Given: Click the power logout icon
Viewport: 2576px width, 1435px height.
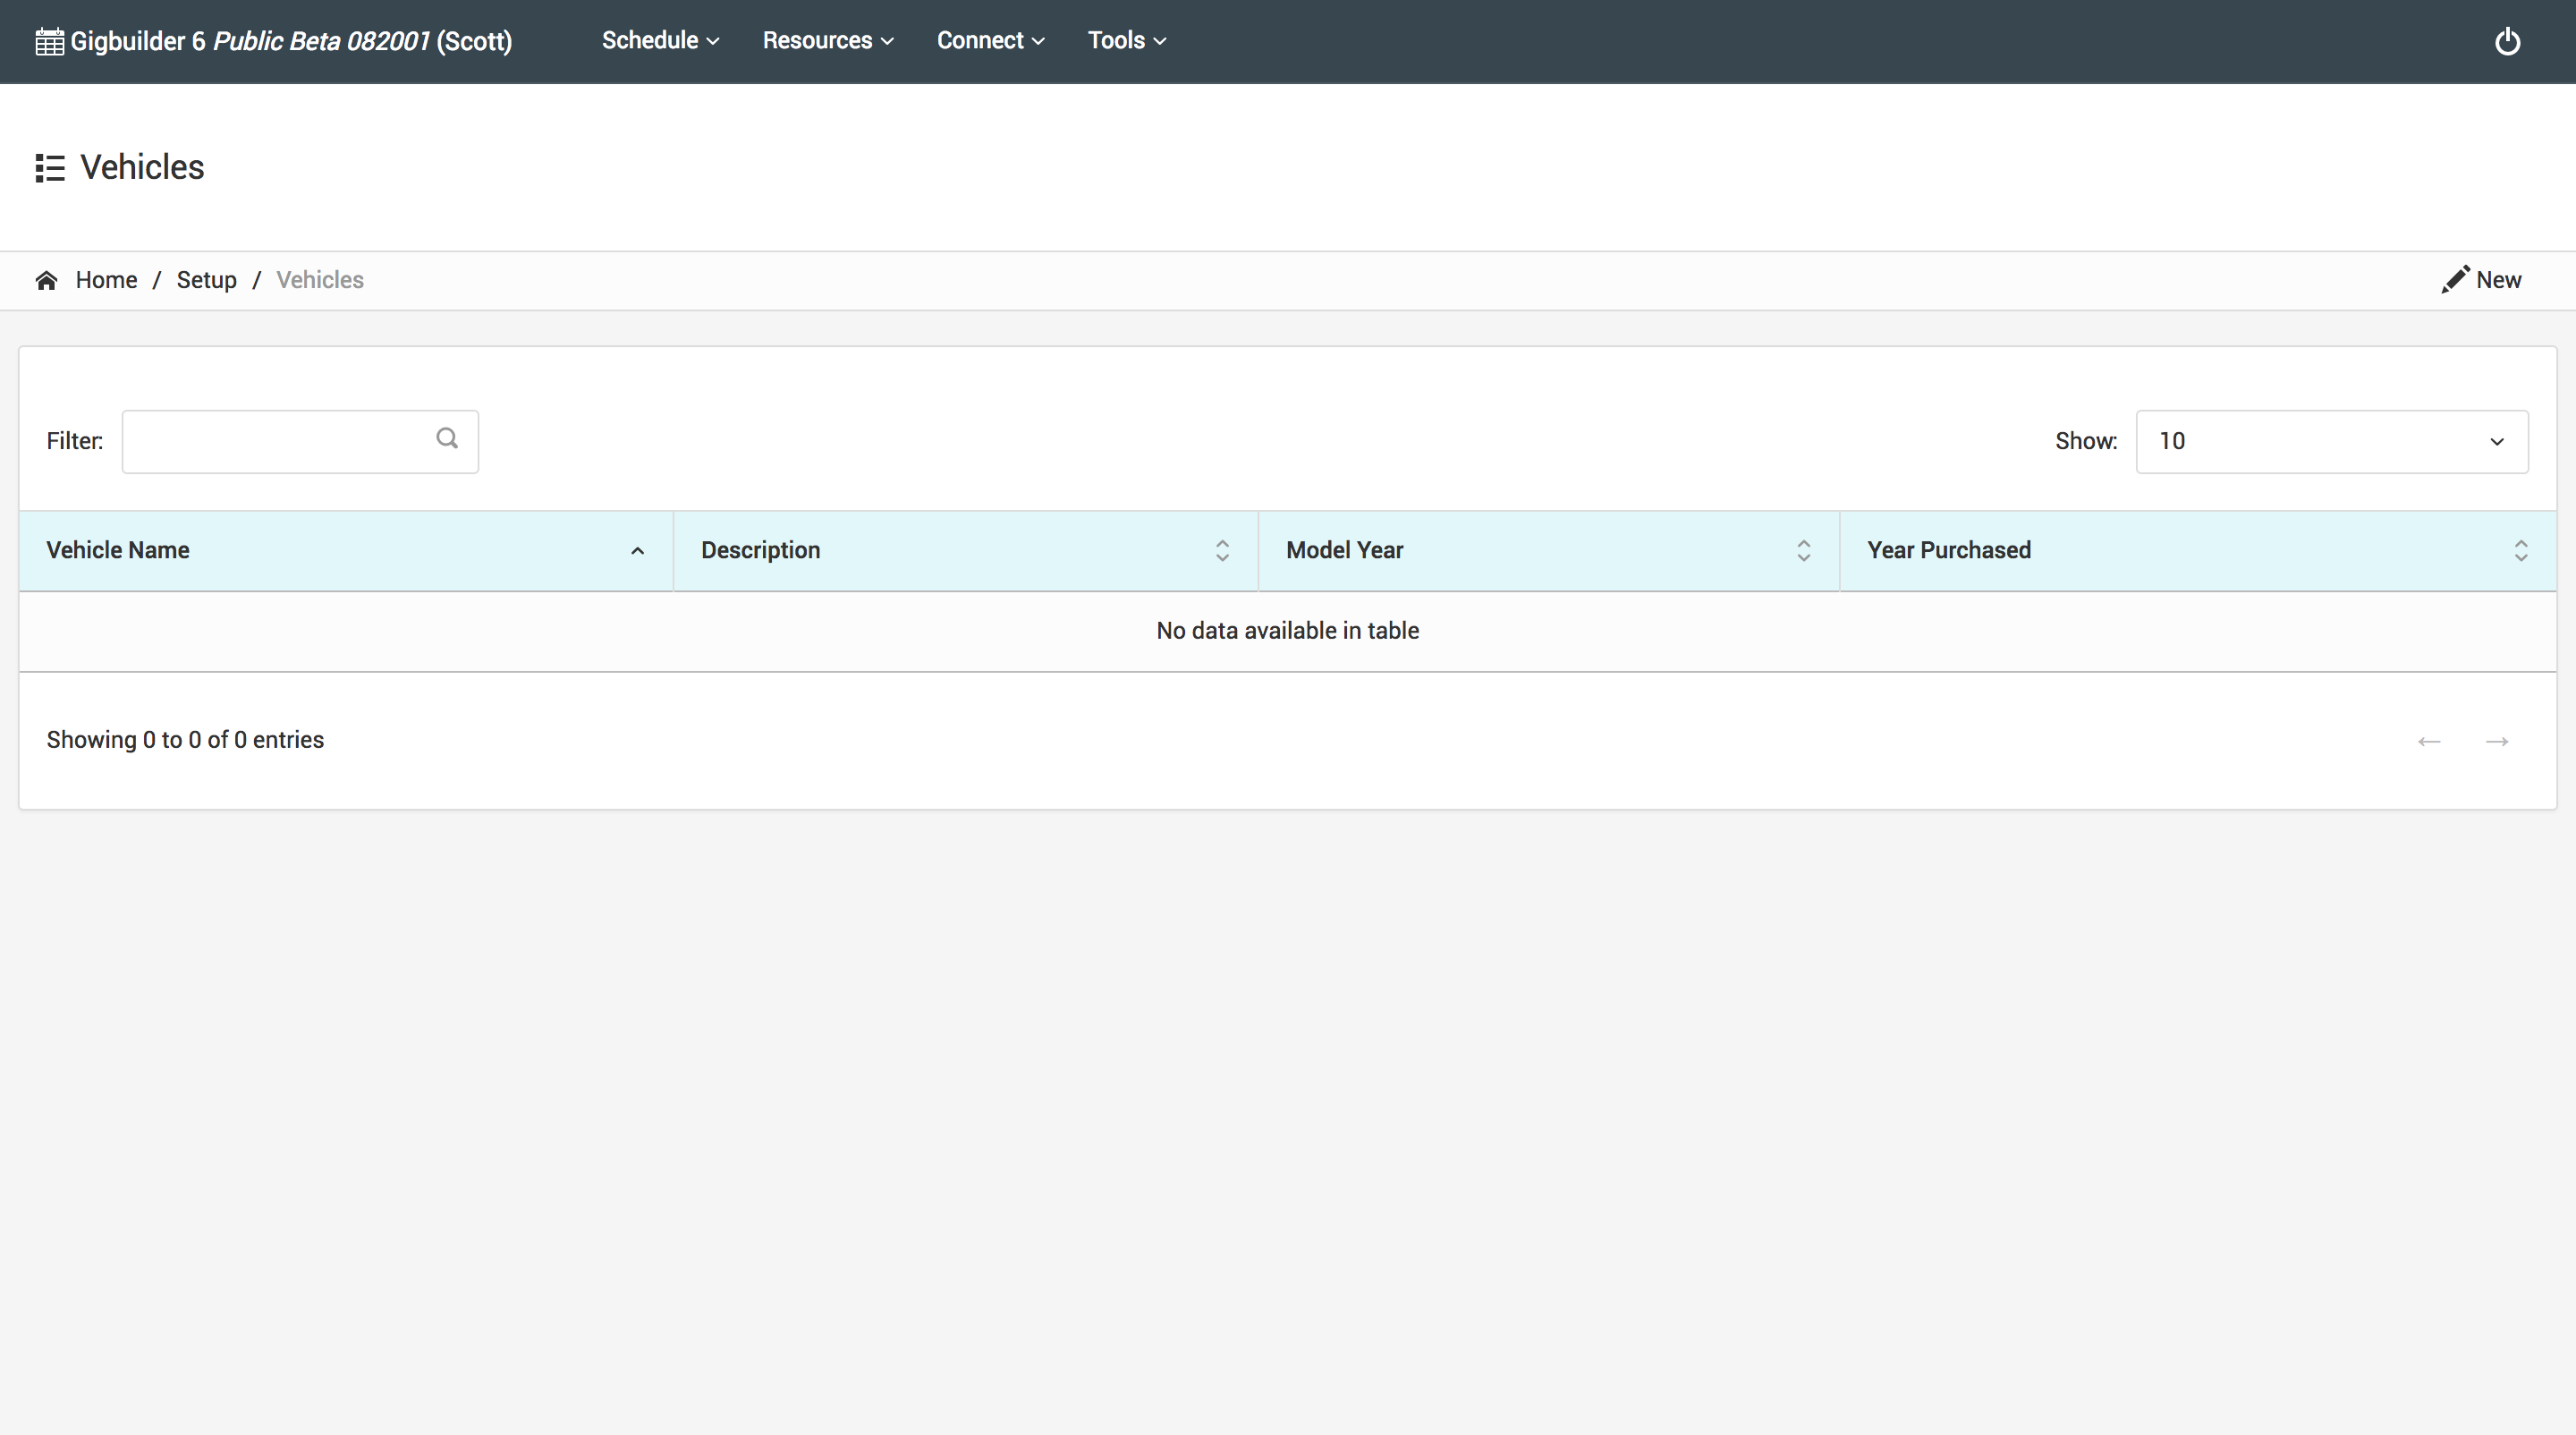Looking at the screenshot, I should pyautogui.click(x=2506, y=41).
